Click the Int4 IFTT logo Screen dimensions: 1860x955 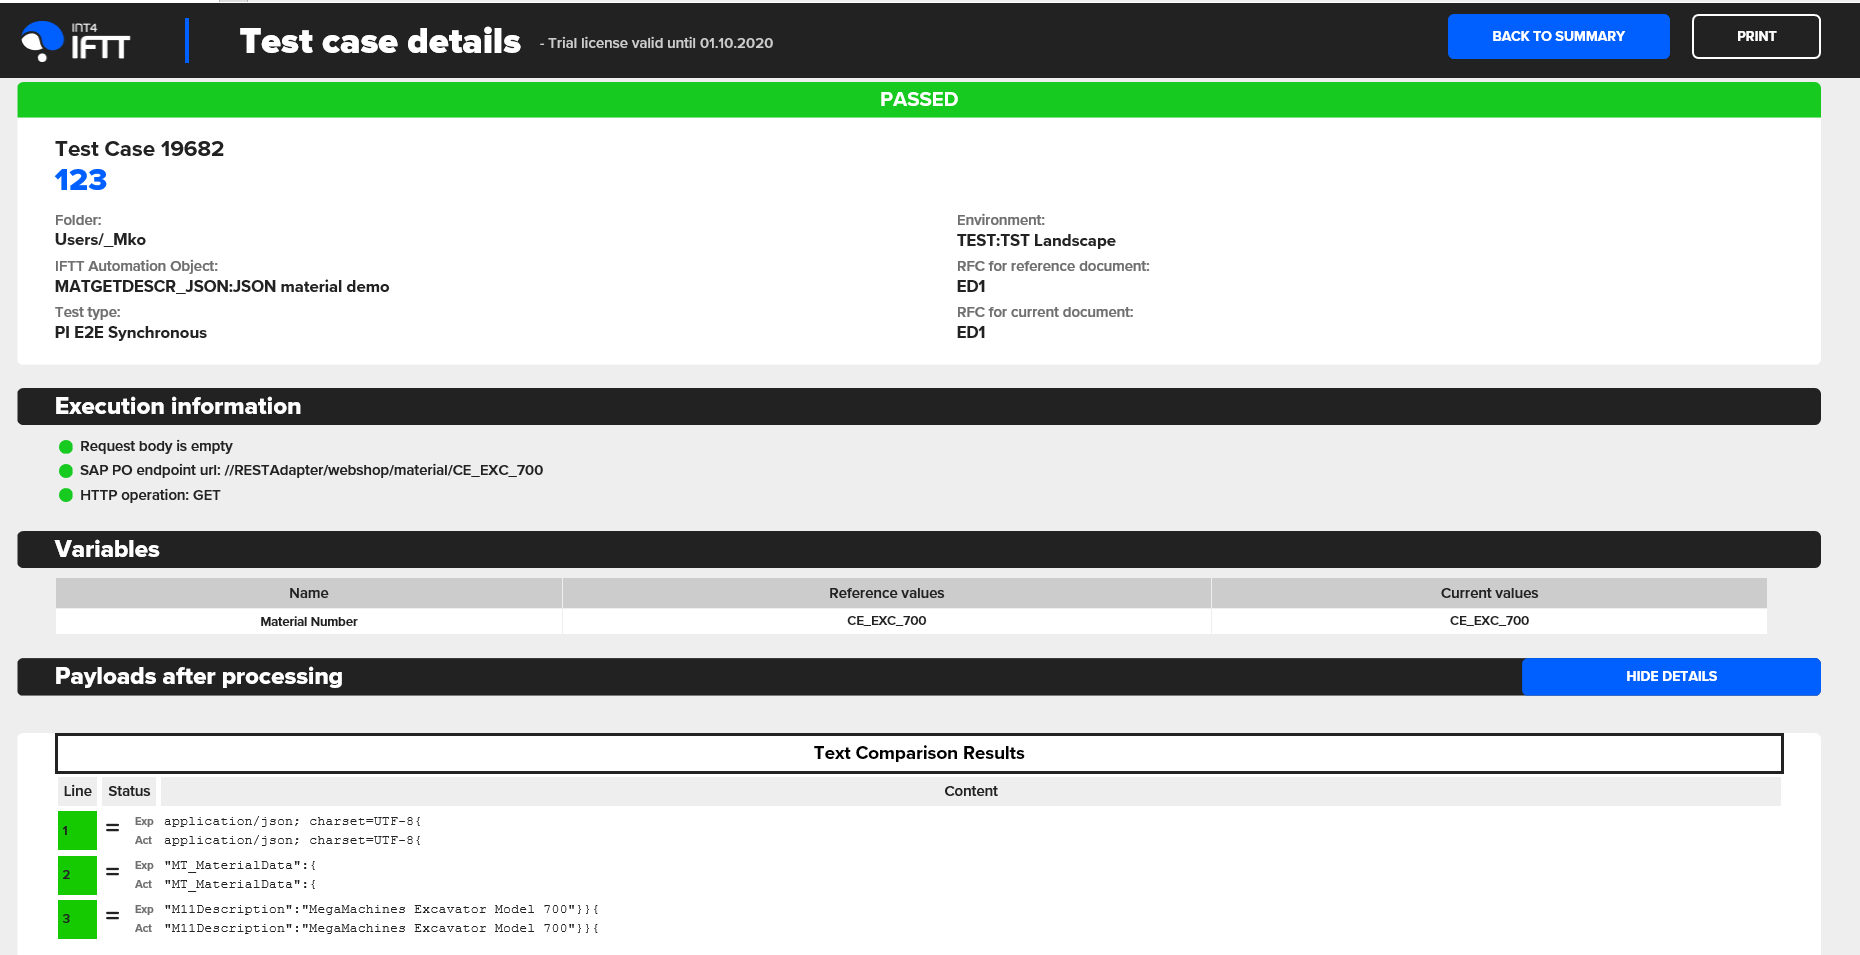76,41
